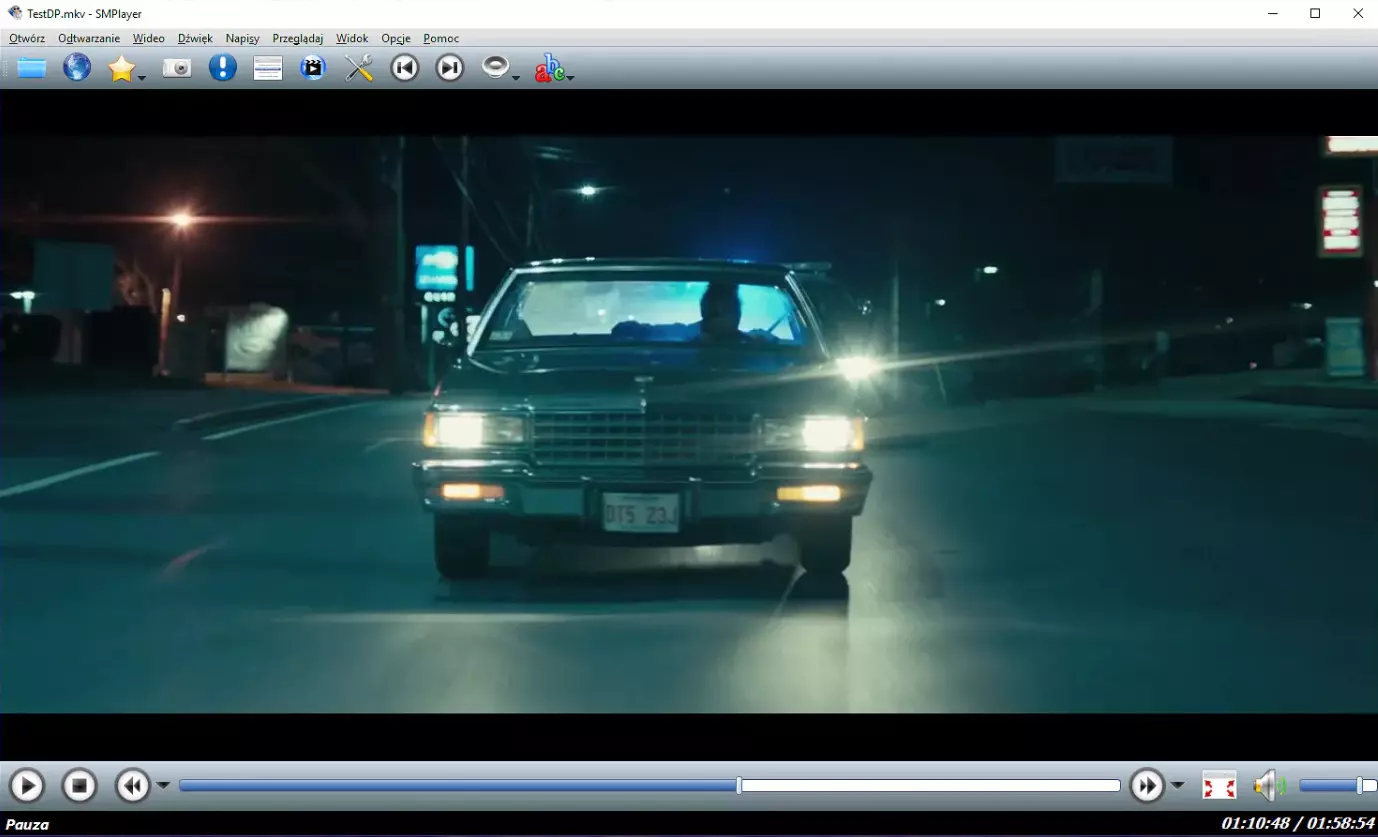Rewind using the double-arrow back button
Image resolution: width=1378 pixels, height=837 pixels.
click(133, 786)
